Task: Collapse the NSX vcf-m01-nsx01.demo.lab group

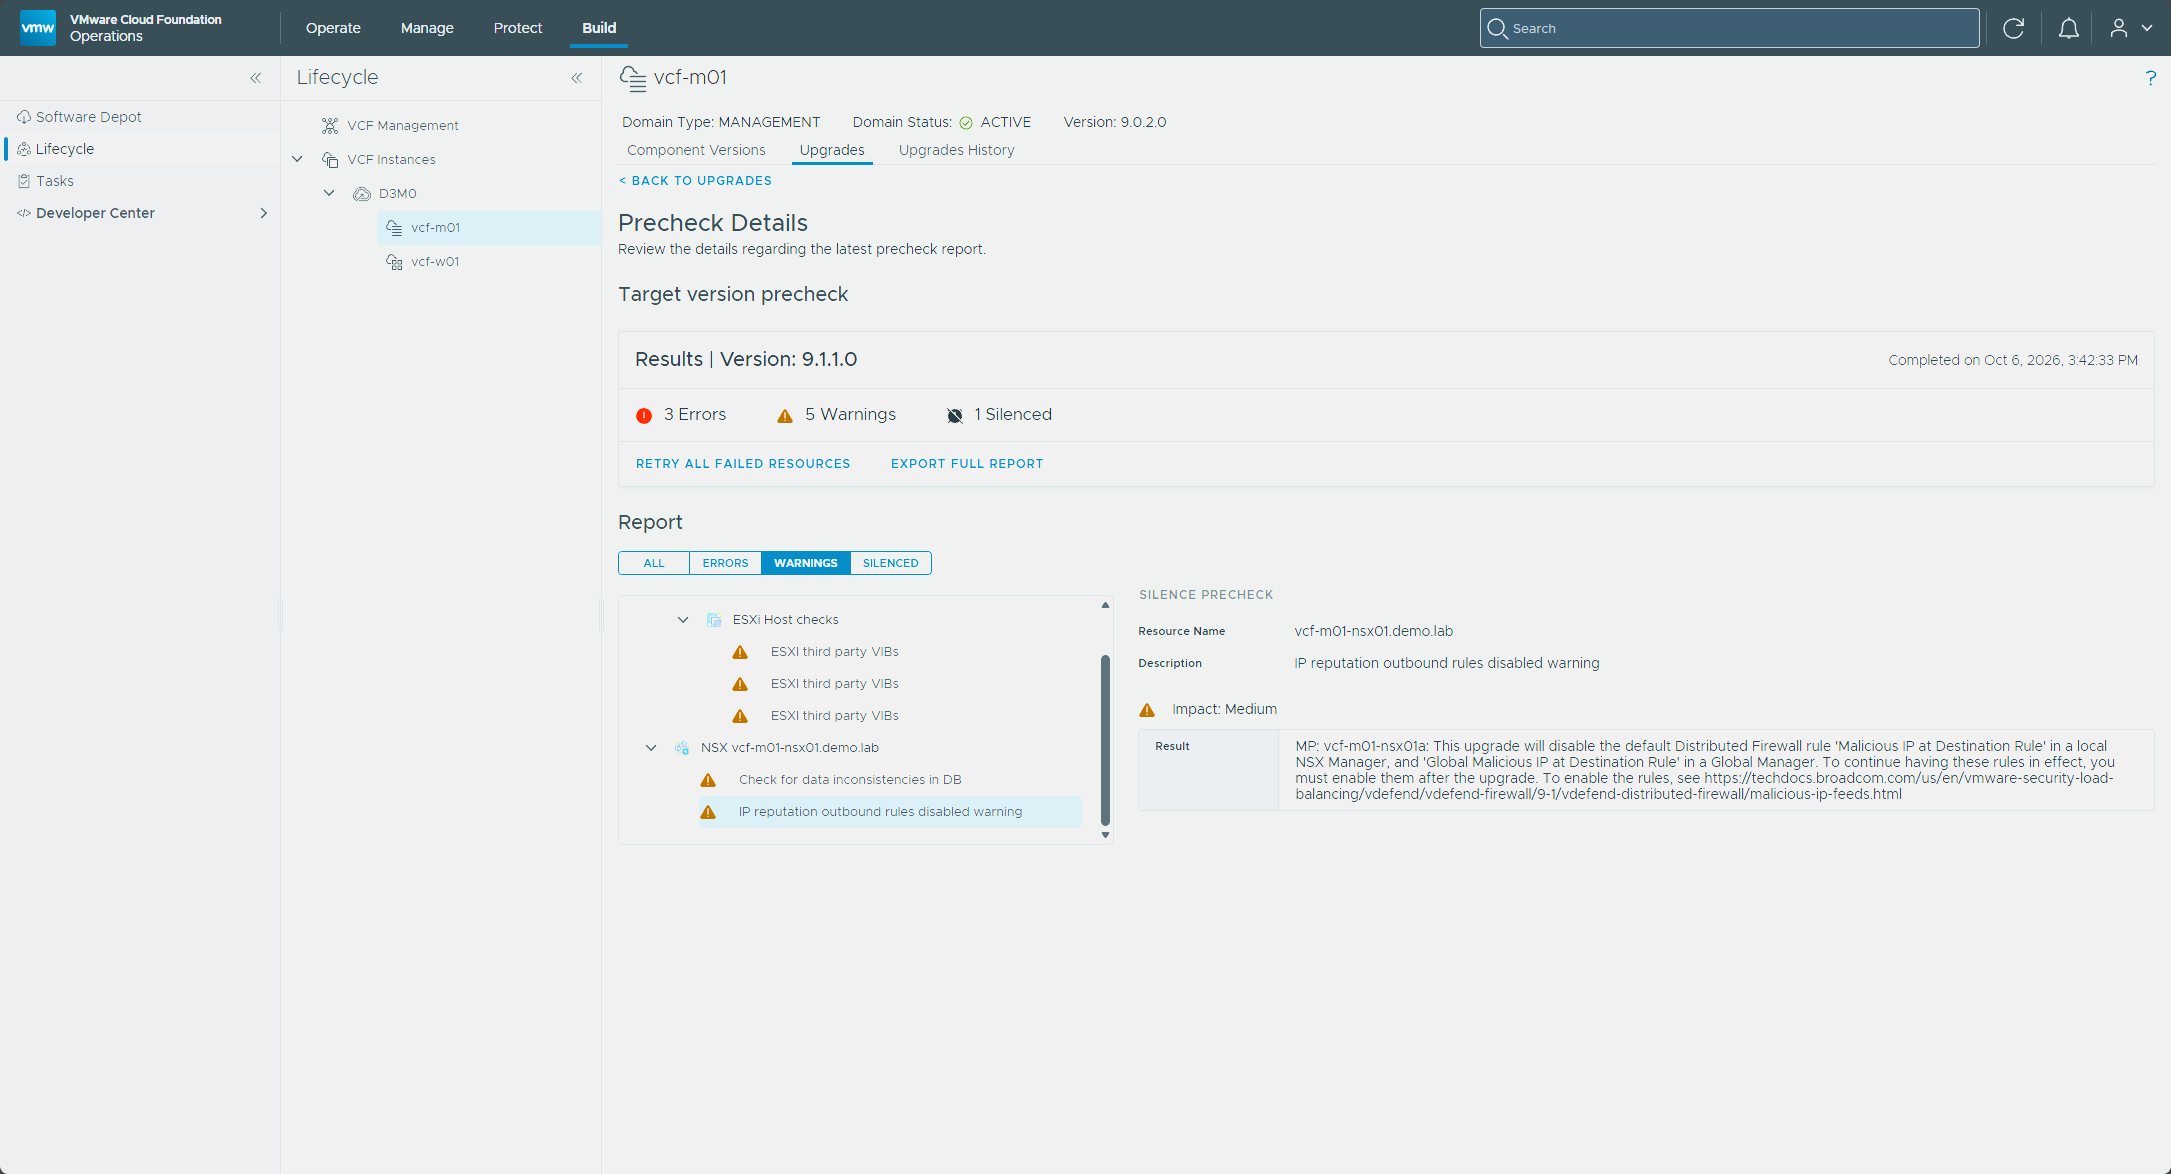Action: pyautogui.click(x=651, y=748)
